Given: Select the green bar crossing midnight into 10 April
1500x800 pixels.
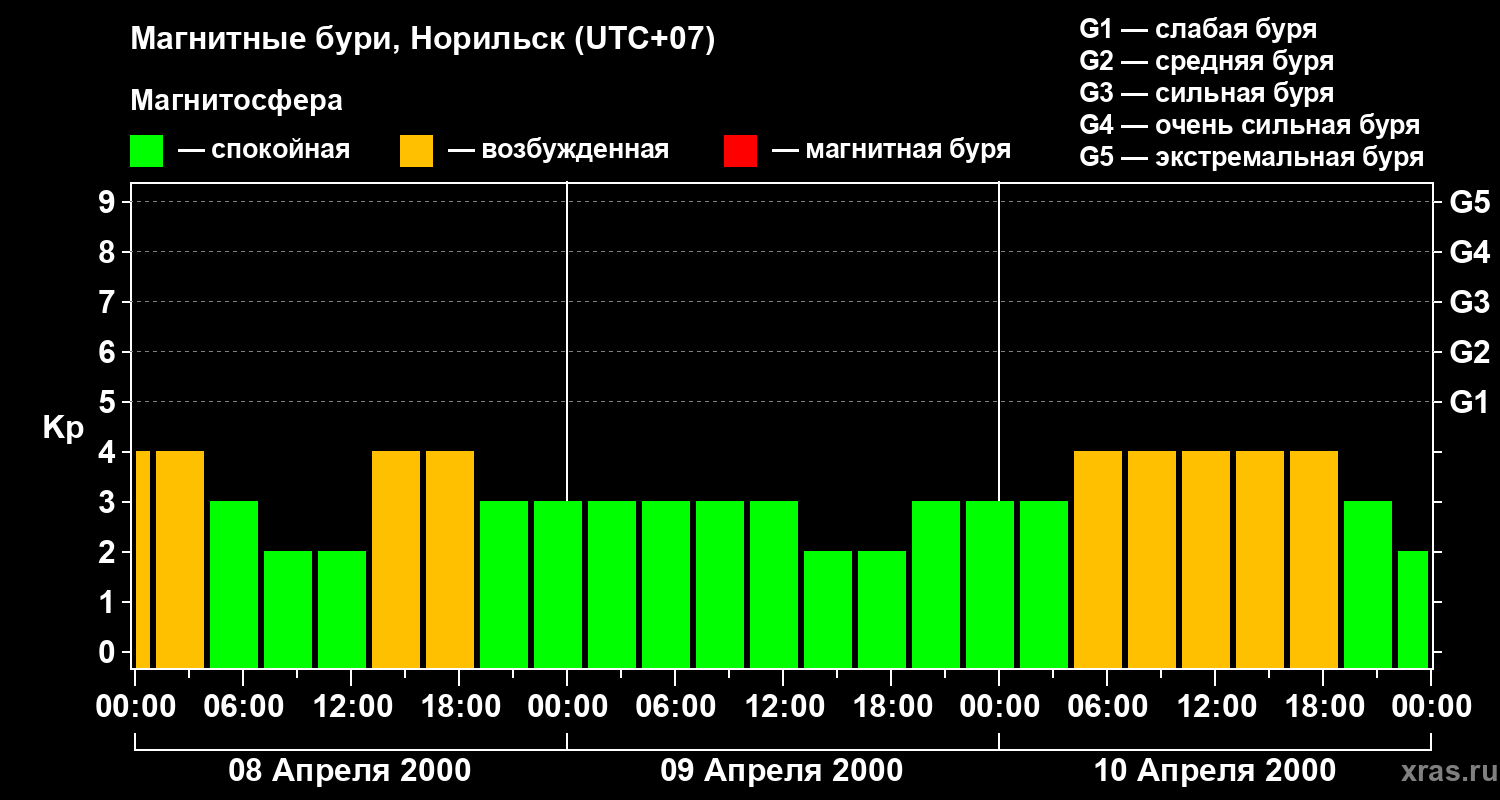Looking at the screenshot, I should click(x=990, y=584).
